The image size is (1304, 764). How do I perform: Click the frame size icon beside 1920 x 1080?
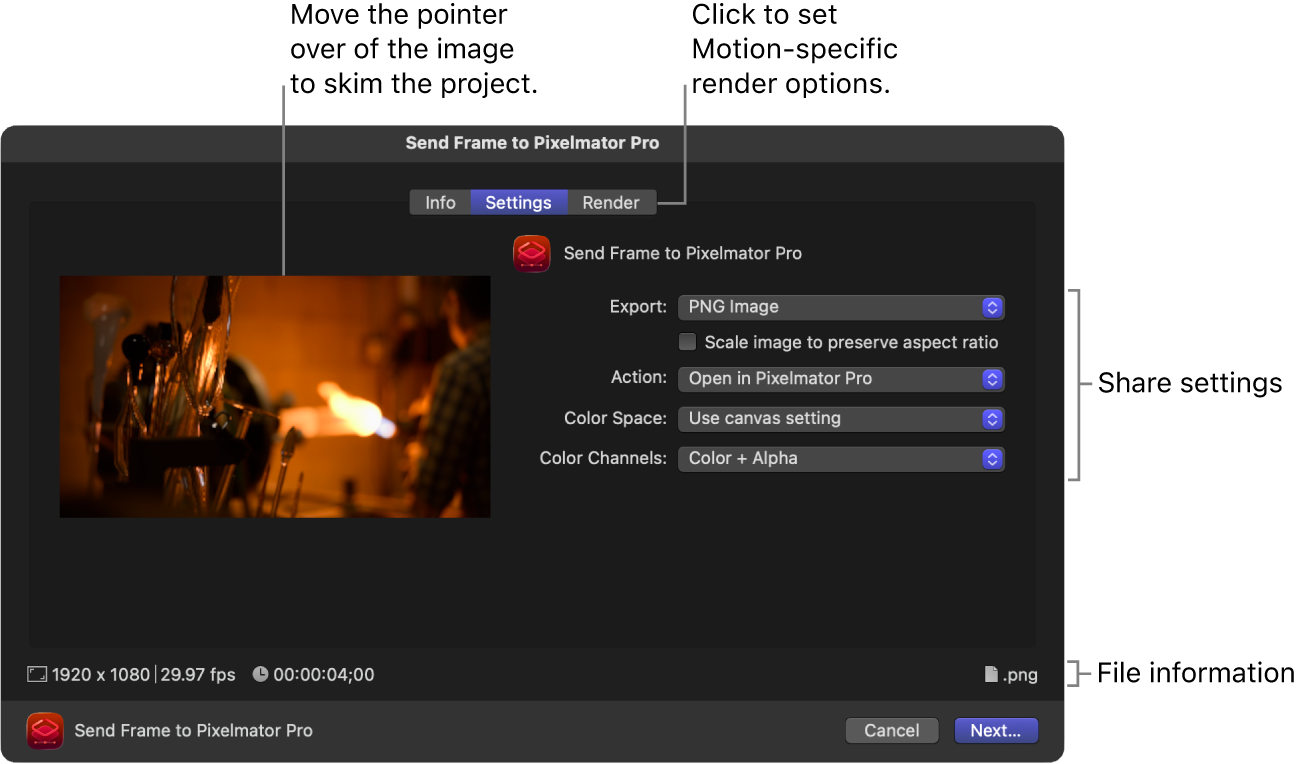(x=37, y=675)
